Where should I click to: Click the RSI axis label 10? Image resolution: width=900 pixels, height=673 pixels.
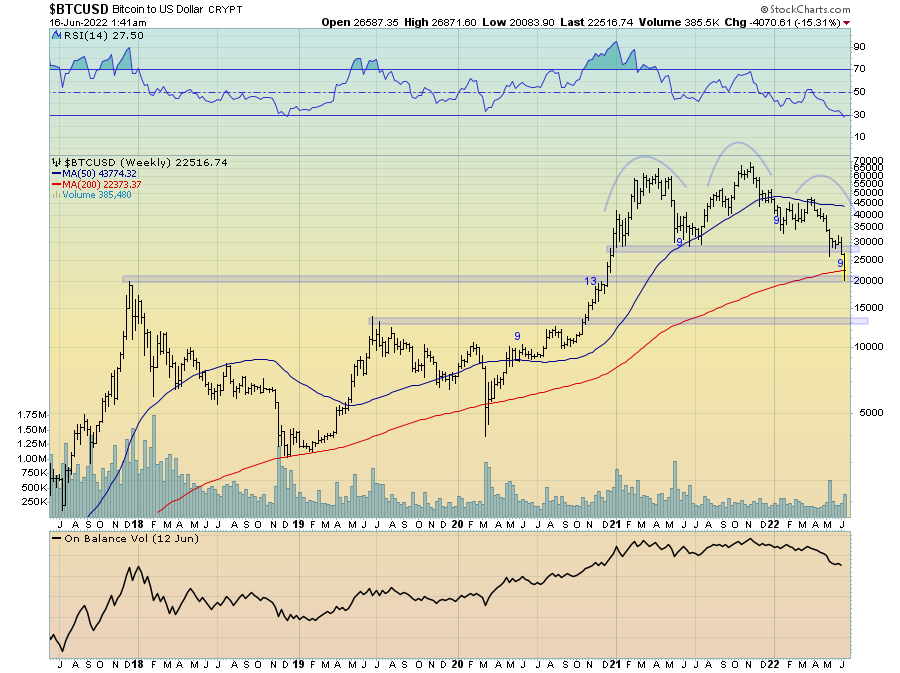[859, 137]
